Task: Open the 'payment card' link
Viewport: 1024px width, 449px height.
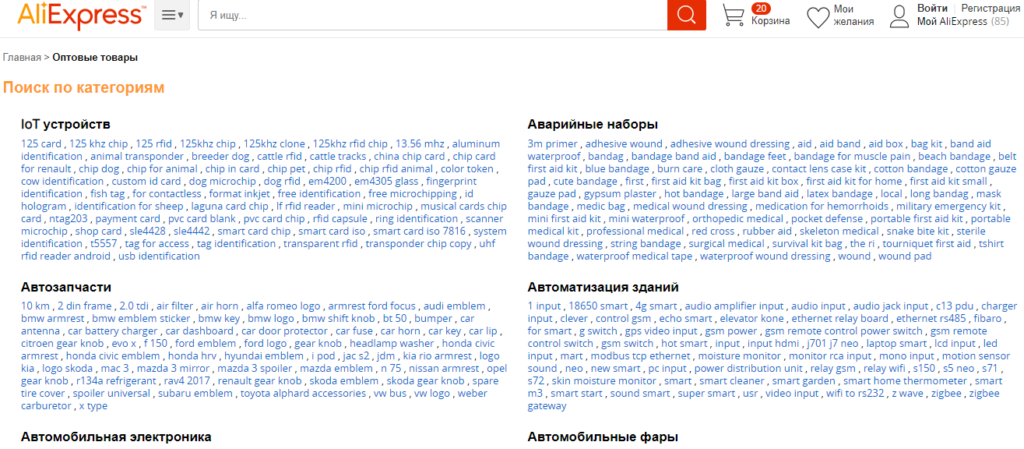Action: click(x=127, y=219)
